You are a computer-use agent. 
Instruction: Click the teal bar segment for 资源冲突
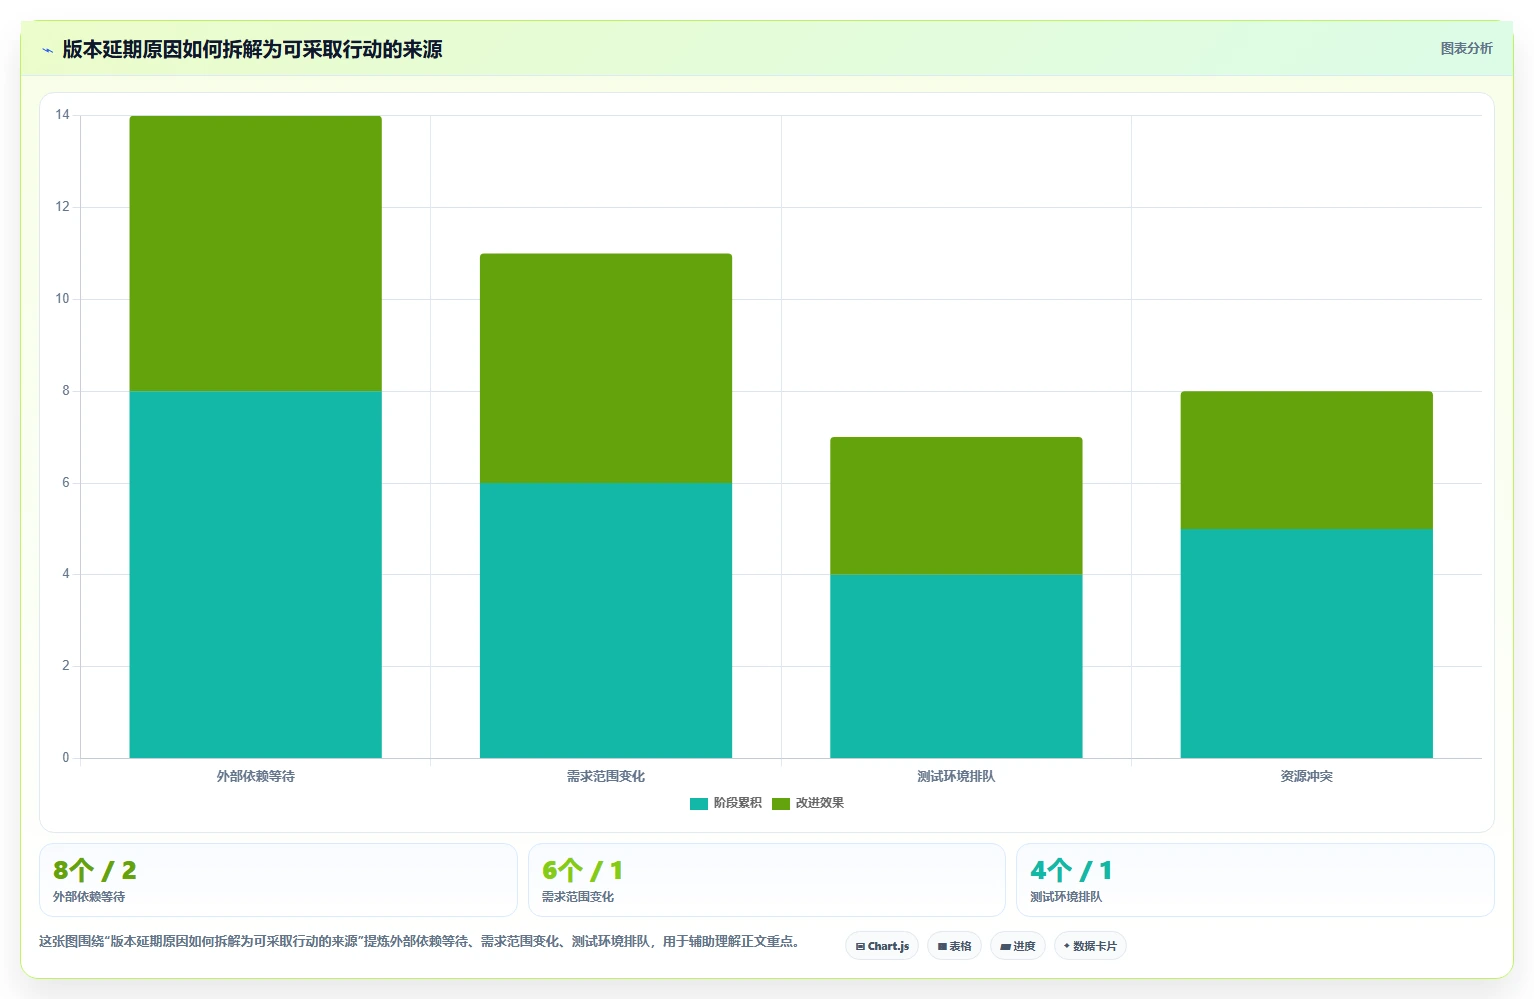1306,643
